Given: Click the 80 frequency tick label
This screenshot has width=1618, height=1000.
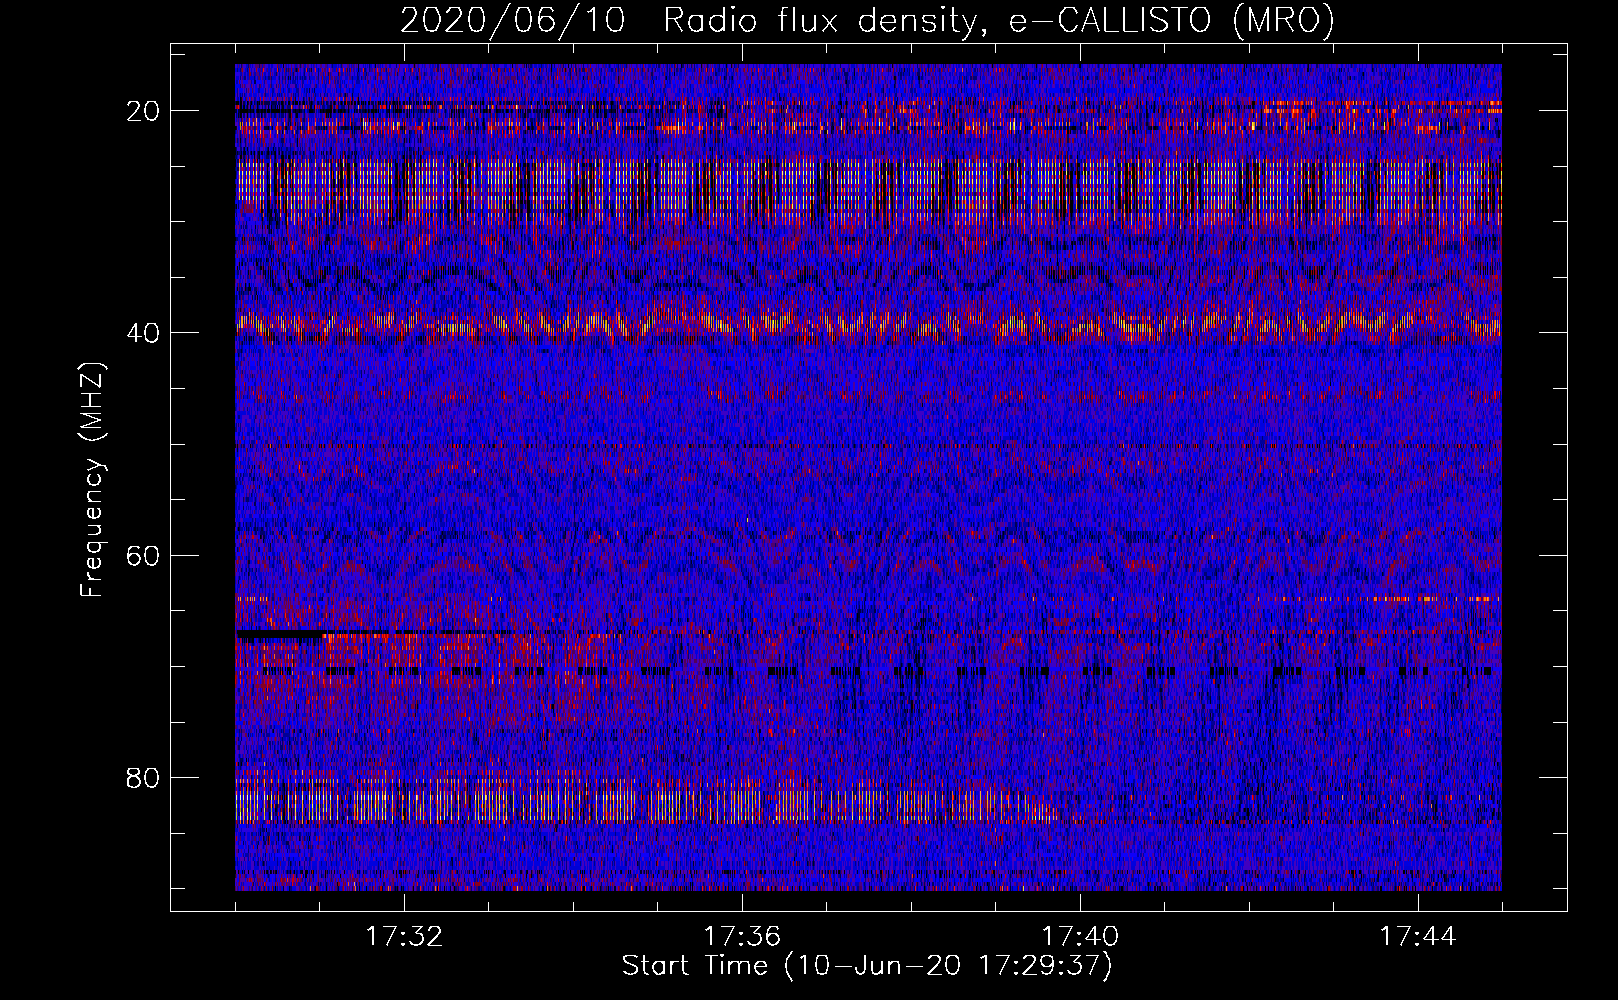Looking at the screenshot, I should point(144,777).
